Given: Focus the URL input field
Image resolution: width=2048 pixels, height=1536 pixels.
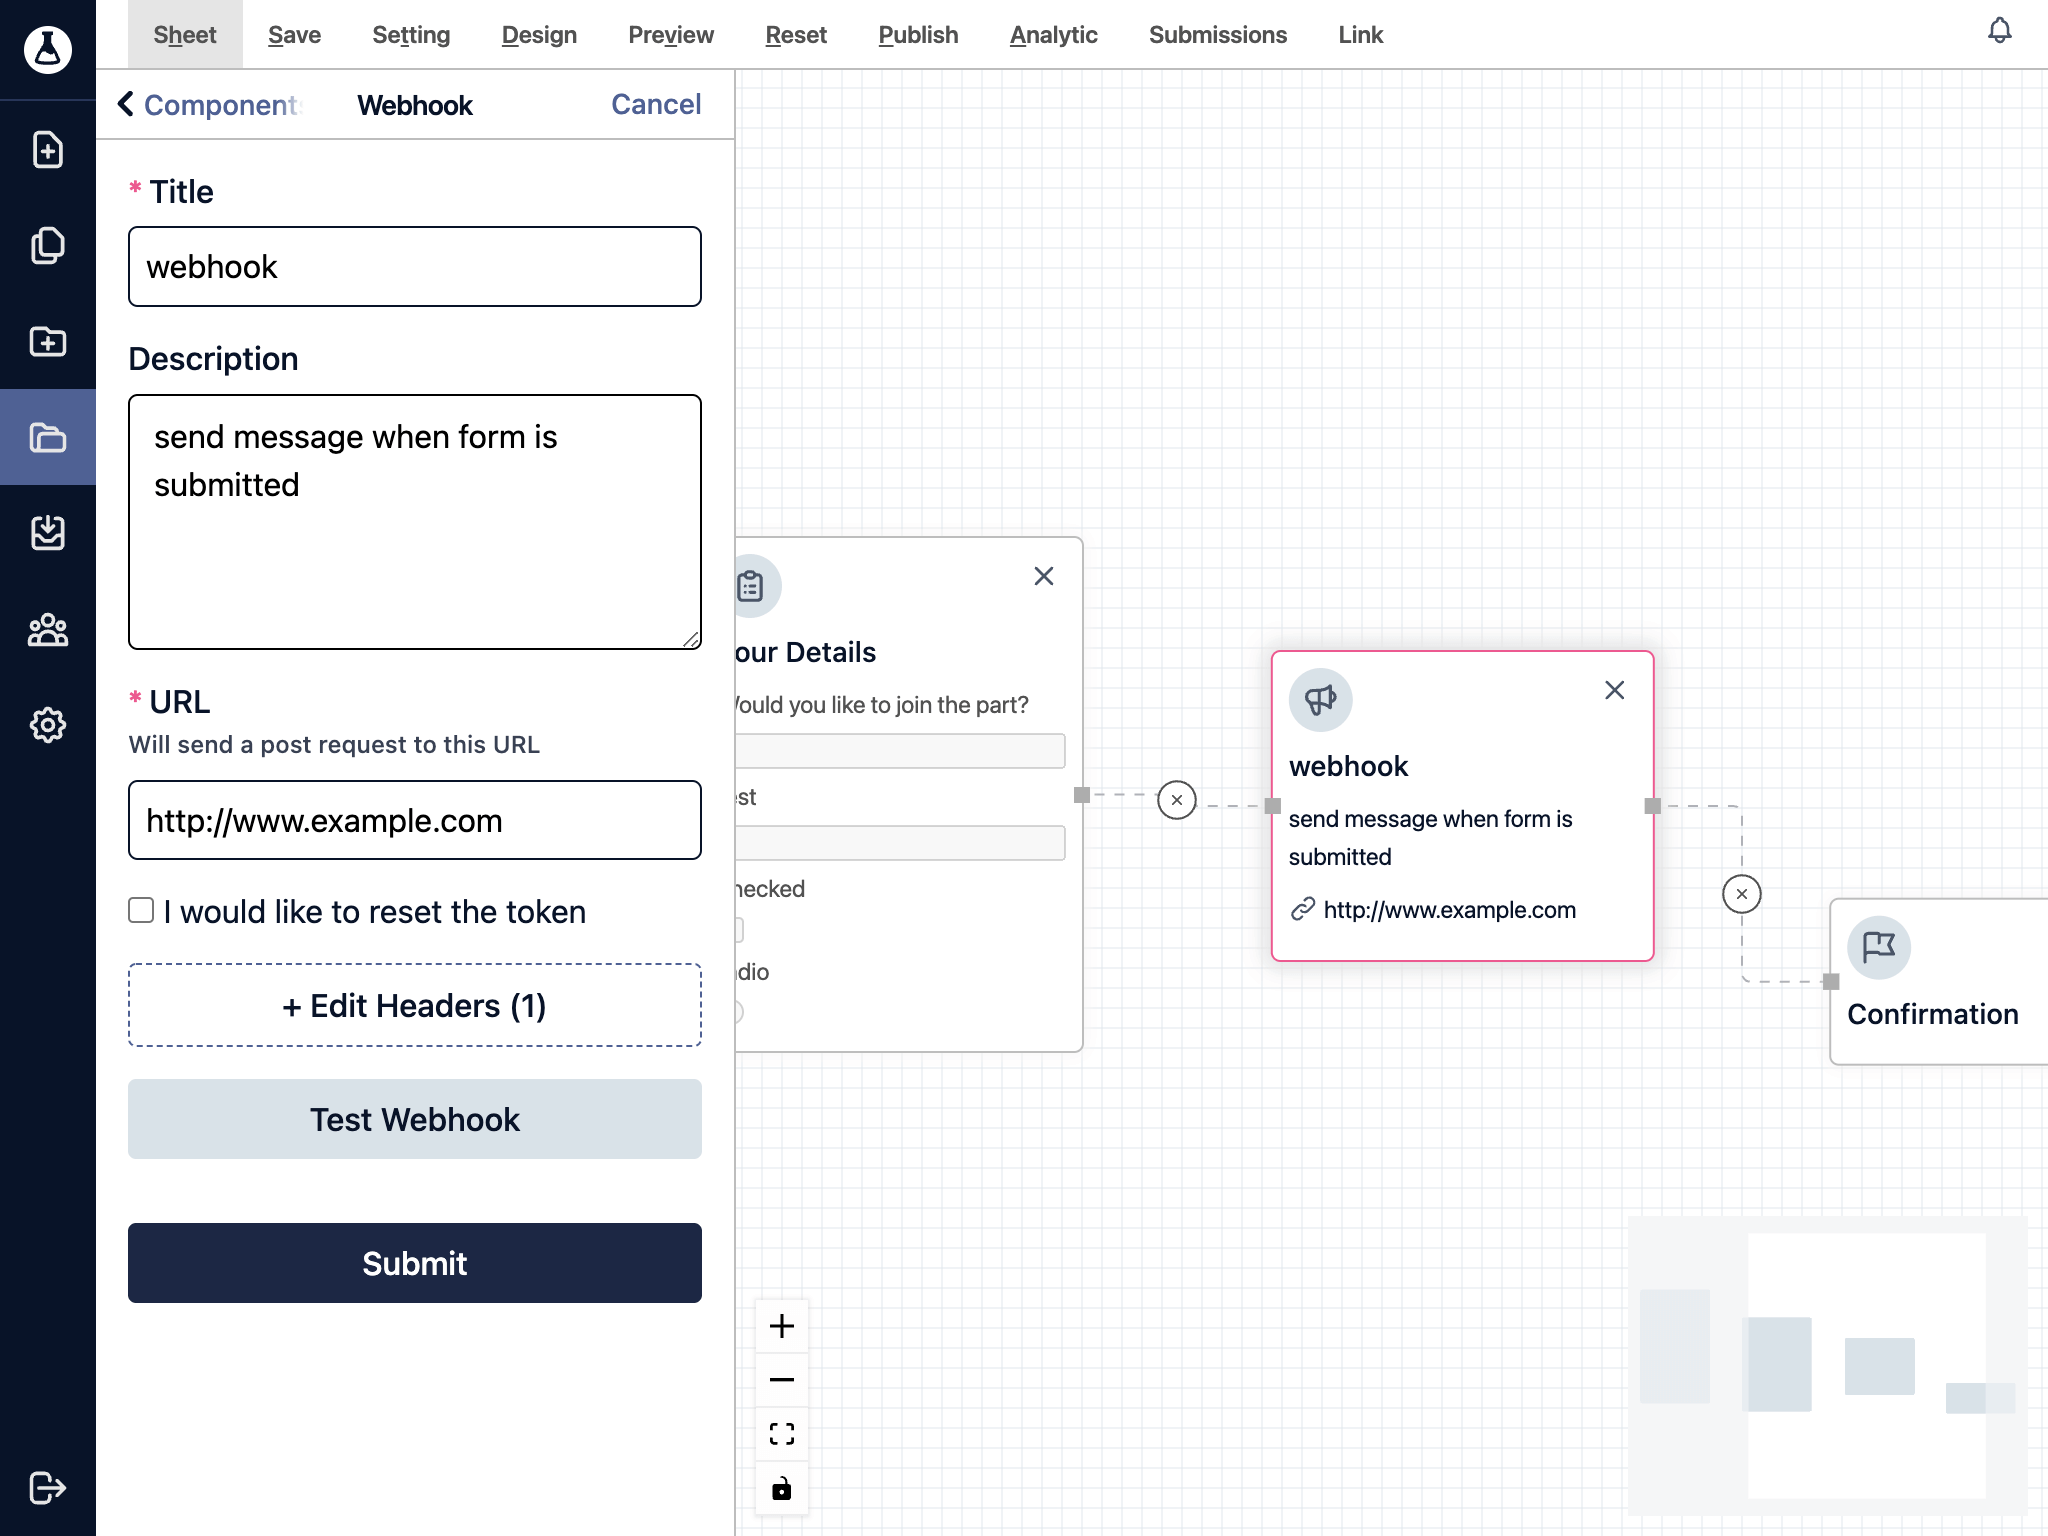Looking at the screenshot, I should point(415,820).
